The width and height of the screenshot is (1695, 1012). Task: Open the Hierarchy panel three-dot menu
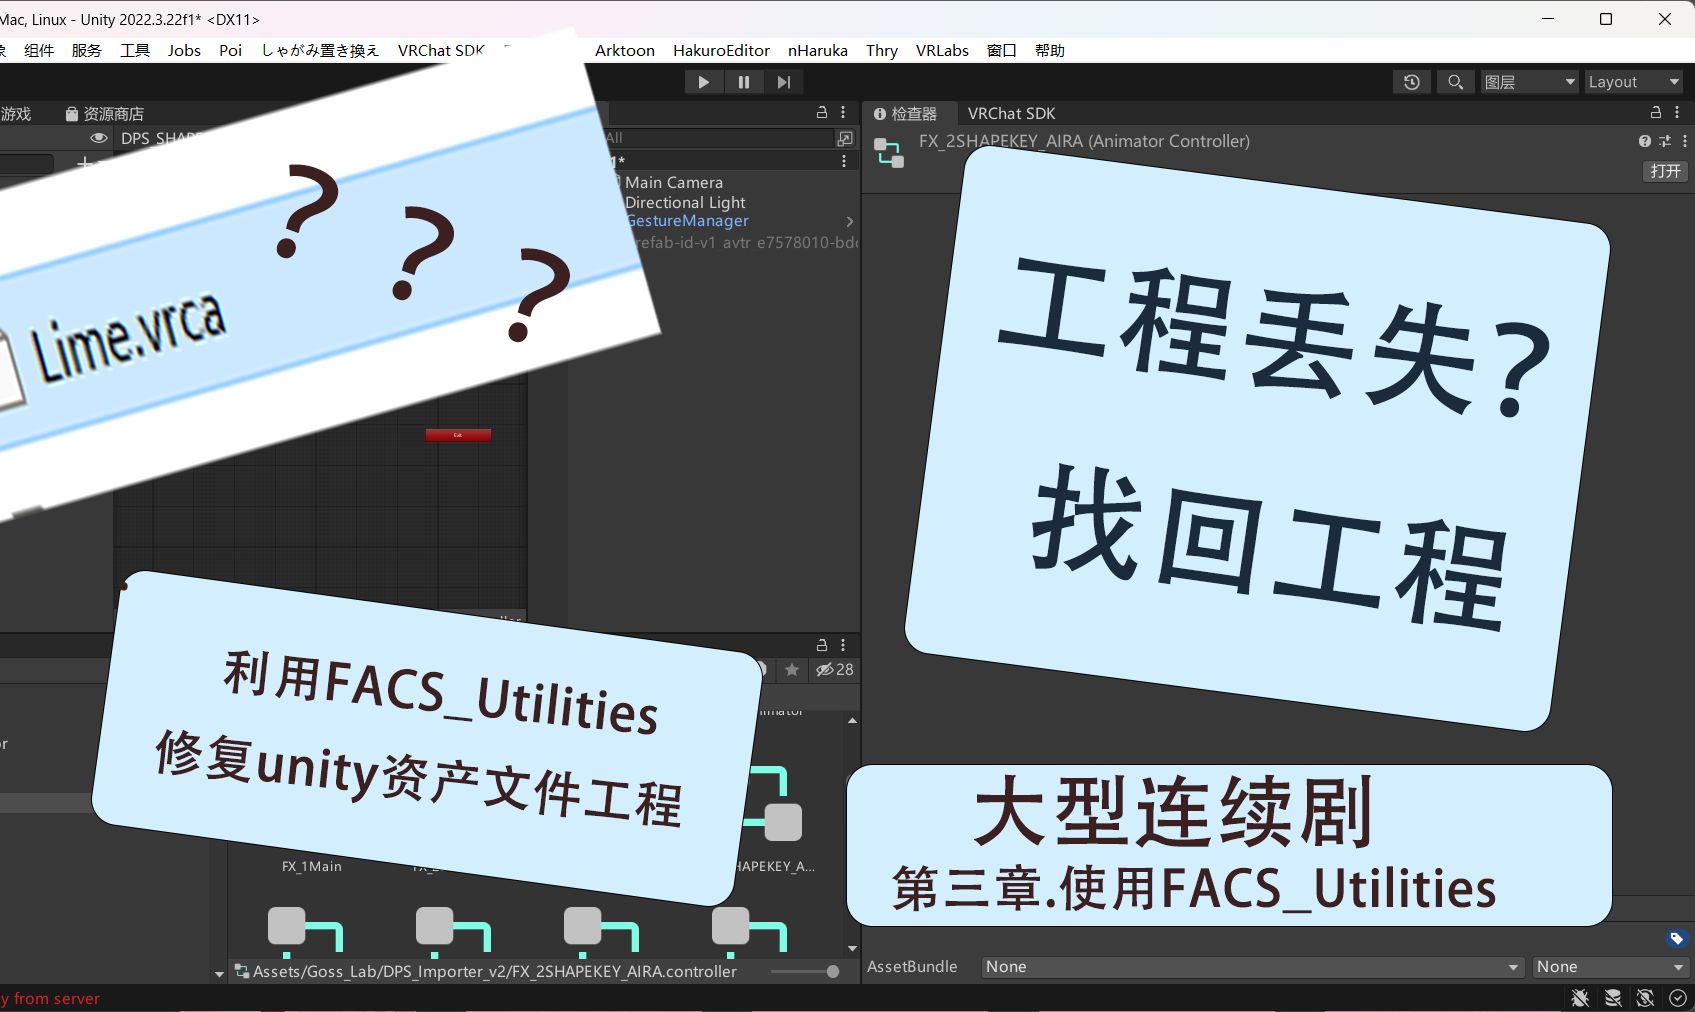point(843,113)
